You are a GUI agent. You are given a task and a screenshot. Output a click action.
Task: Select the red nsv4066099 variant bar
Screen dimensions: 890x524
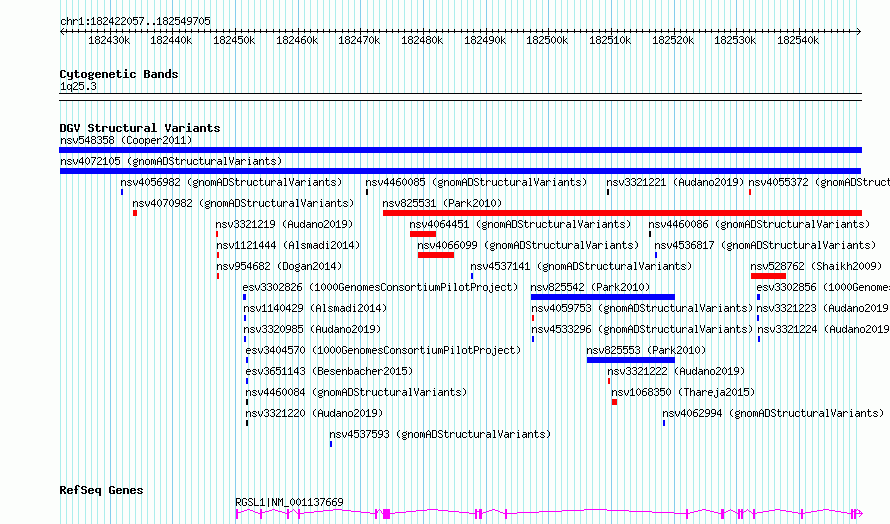click(436, 255)
